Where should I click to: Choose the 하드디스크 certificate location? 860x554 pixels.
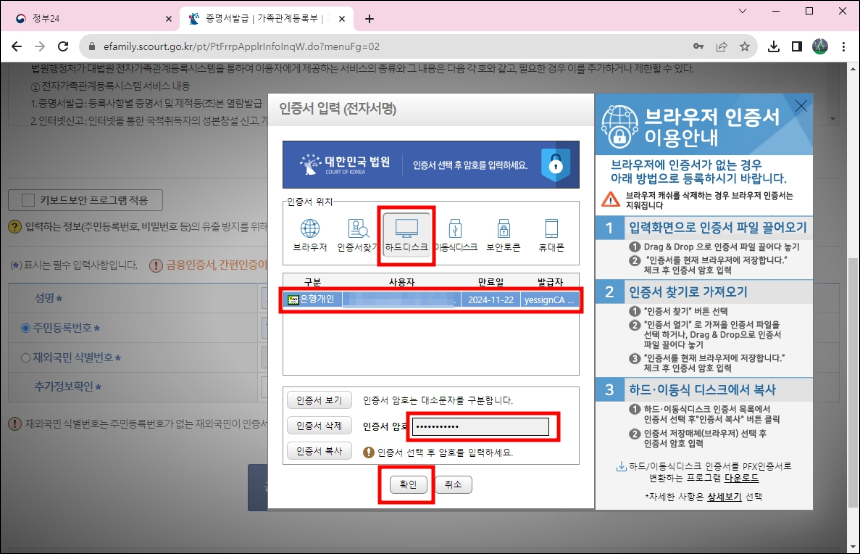click(x=406, y=235)
